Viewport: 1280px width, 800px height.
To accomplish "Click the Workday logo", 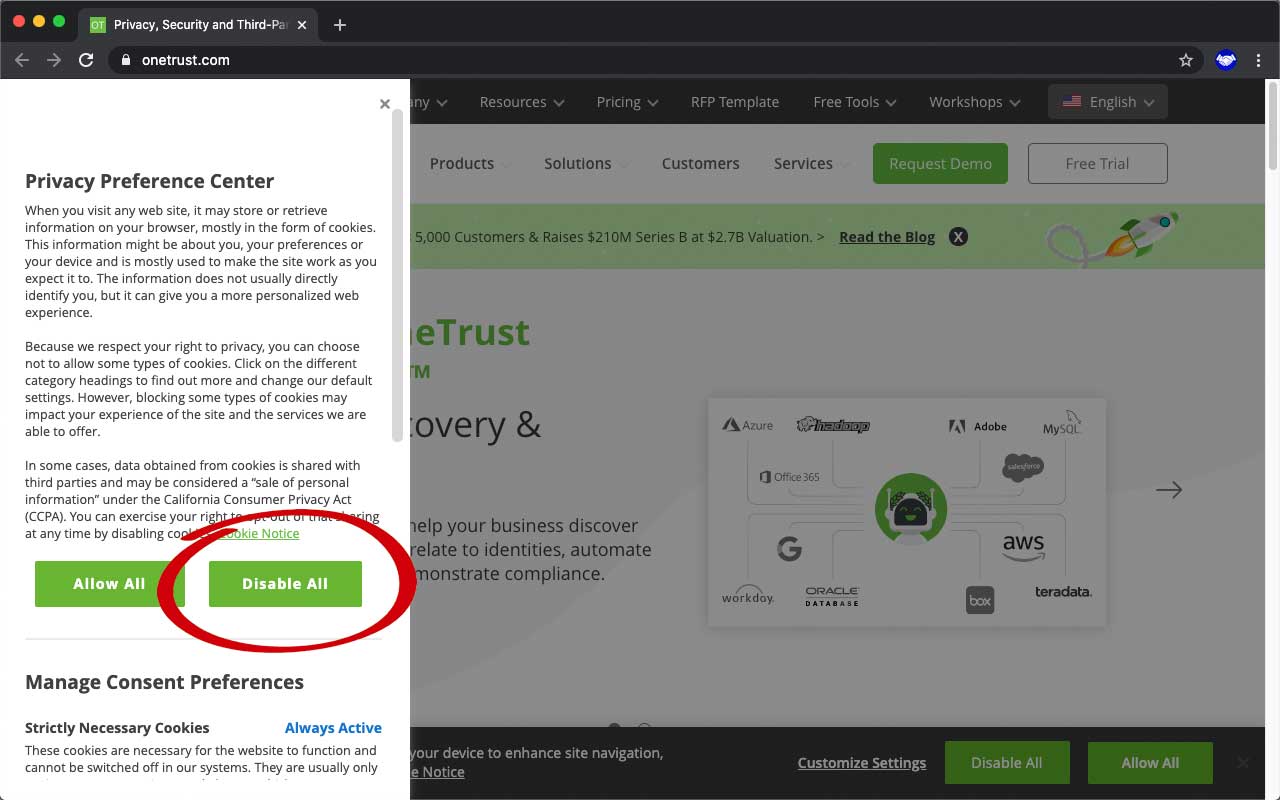I will pyautogui.click(x=748, y=595).
